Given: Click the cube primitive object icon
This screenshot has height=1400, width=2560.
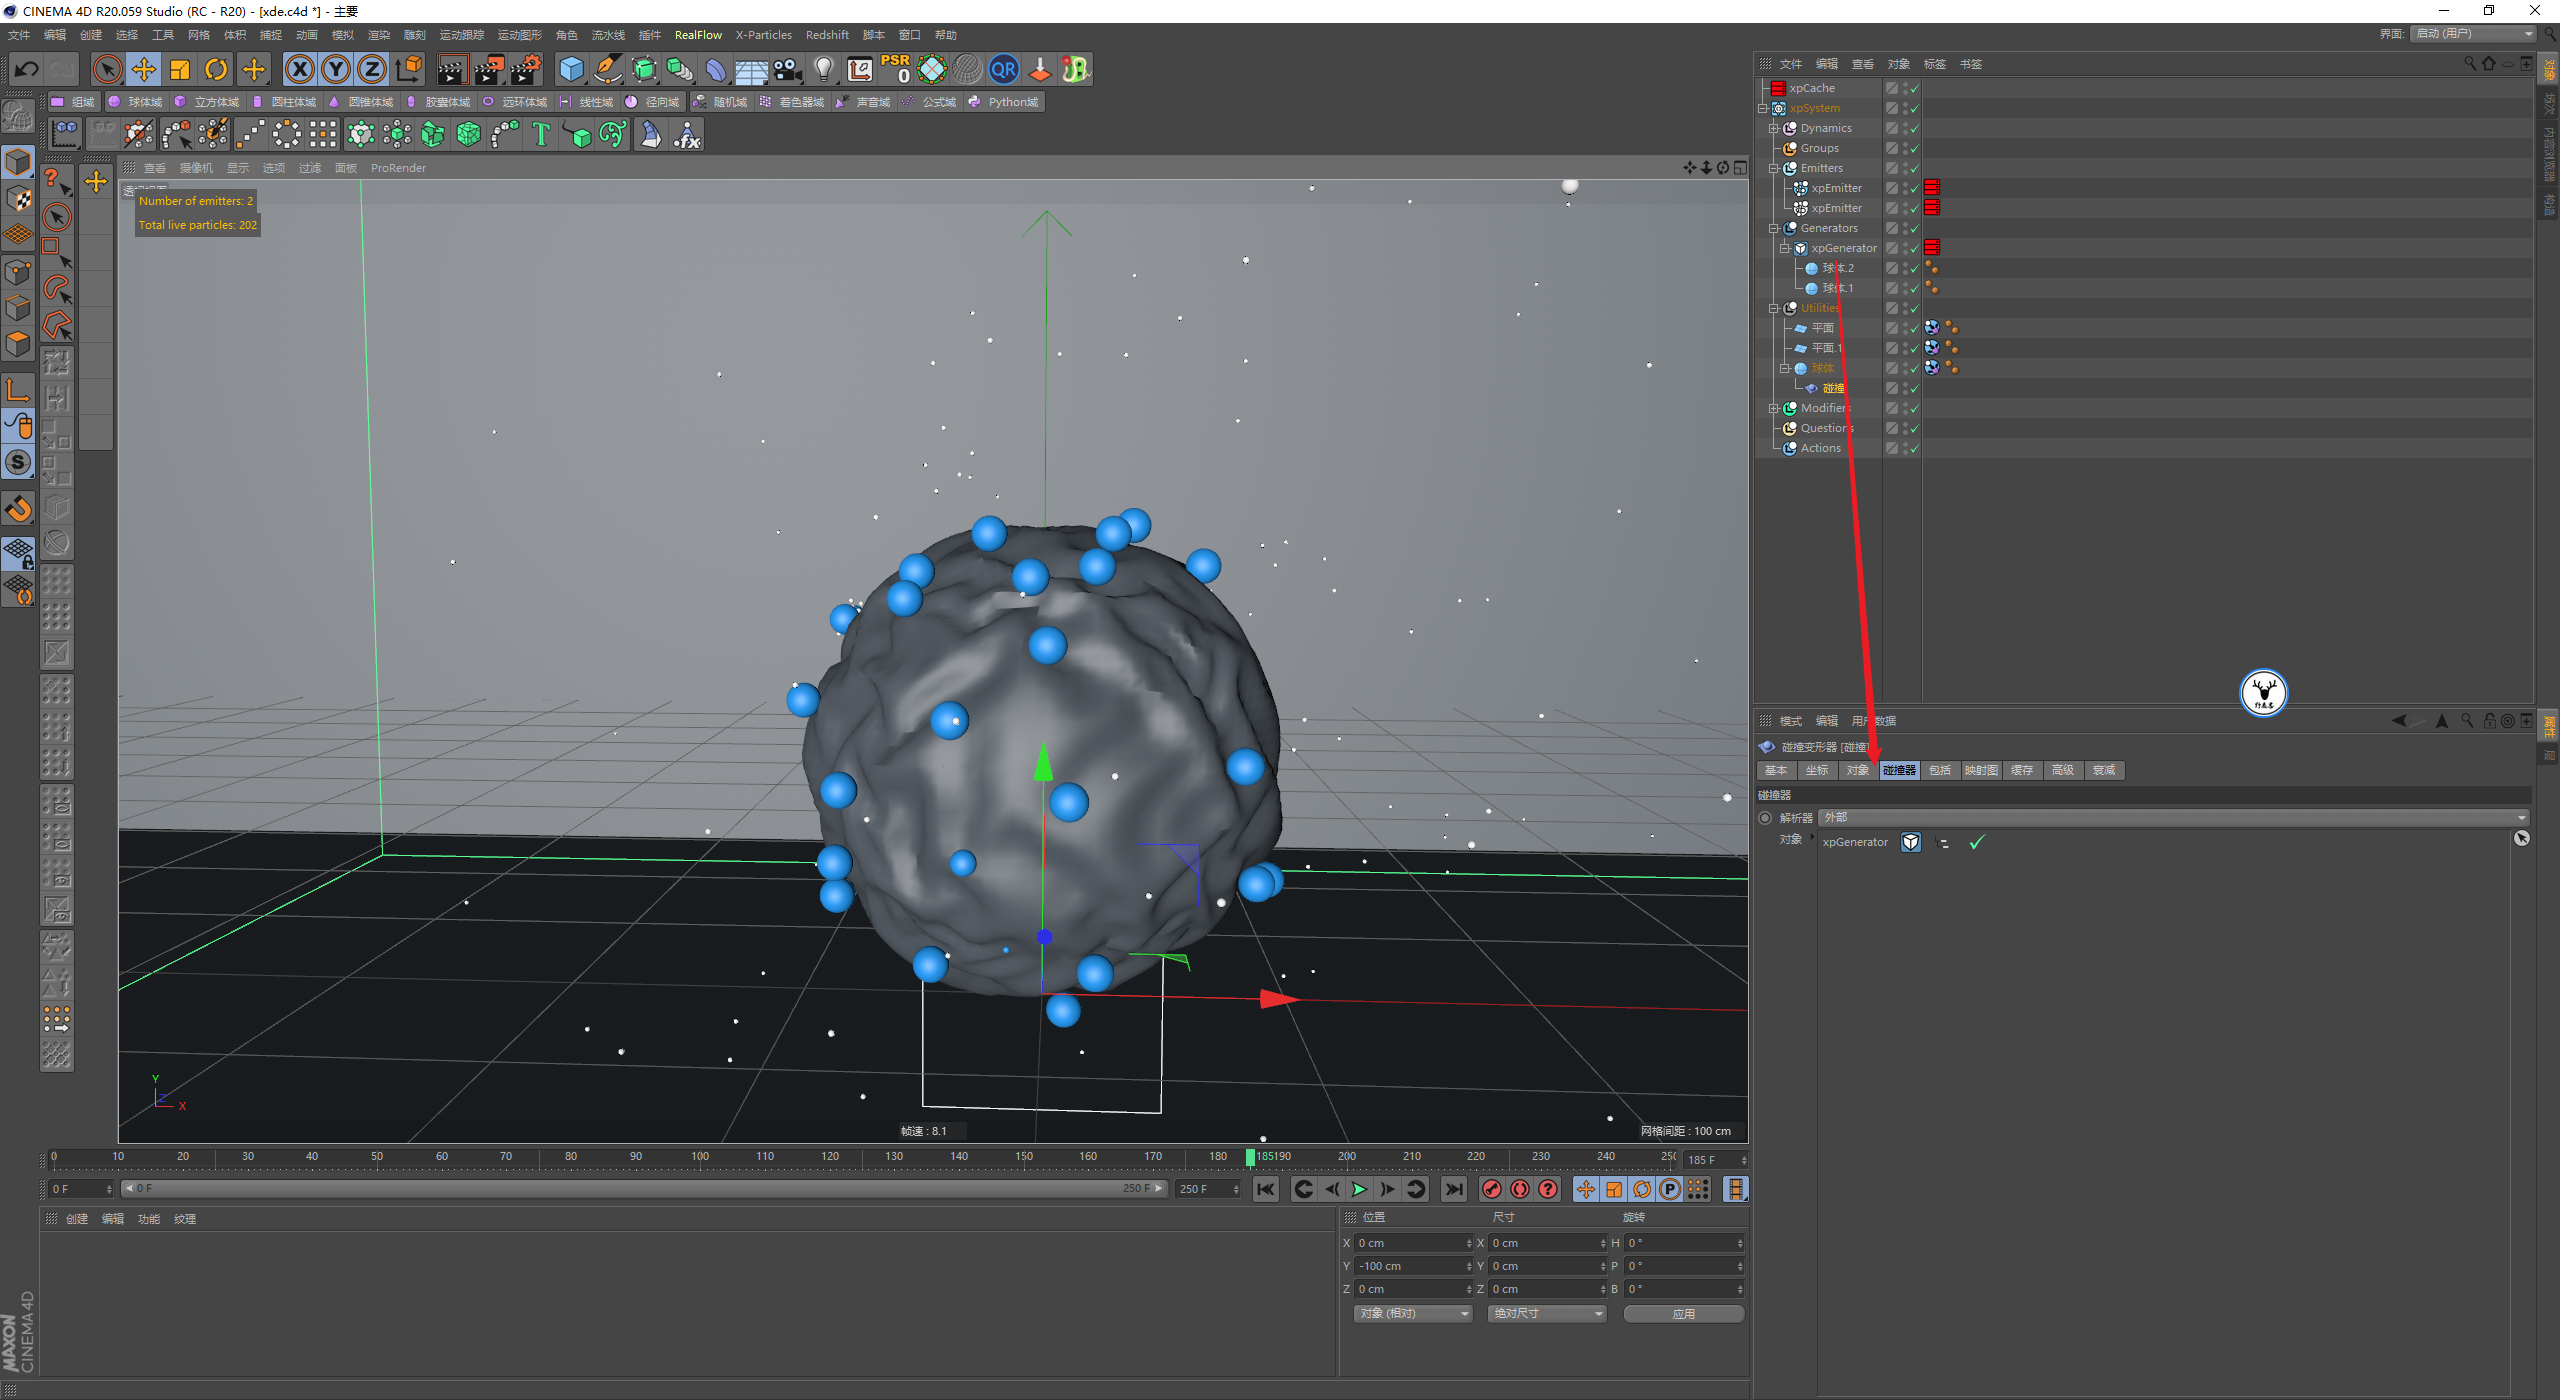Looking at the screenshot, I should coord(571,69).
